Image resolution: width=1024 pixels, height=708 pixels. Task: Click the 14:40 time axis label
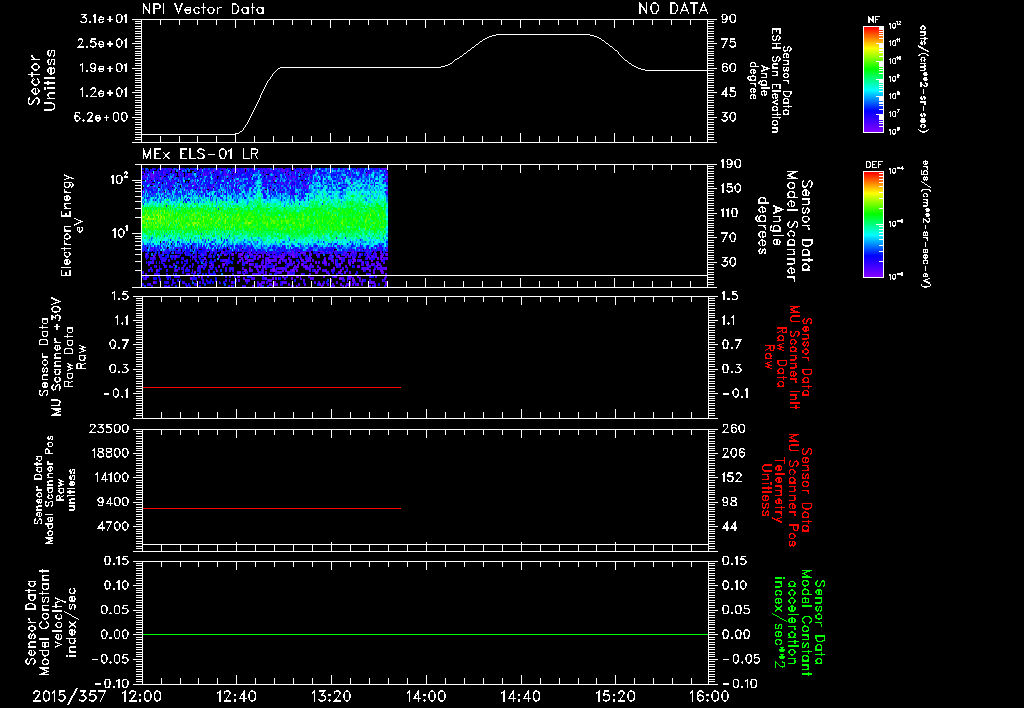[520, 696]
